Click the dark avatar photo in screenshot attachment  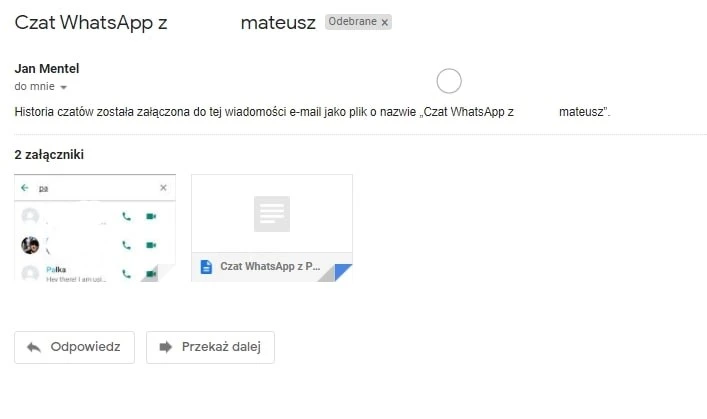(x=30, y=244)
